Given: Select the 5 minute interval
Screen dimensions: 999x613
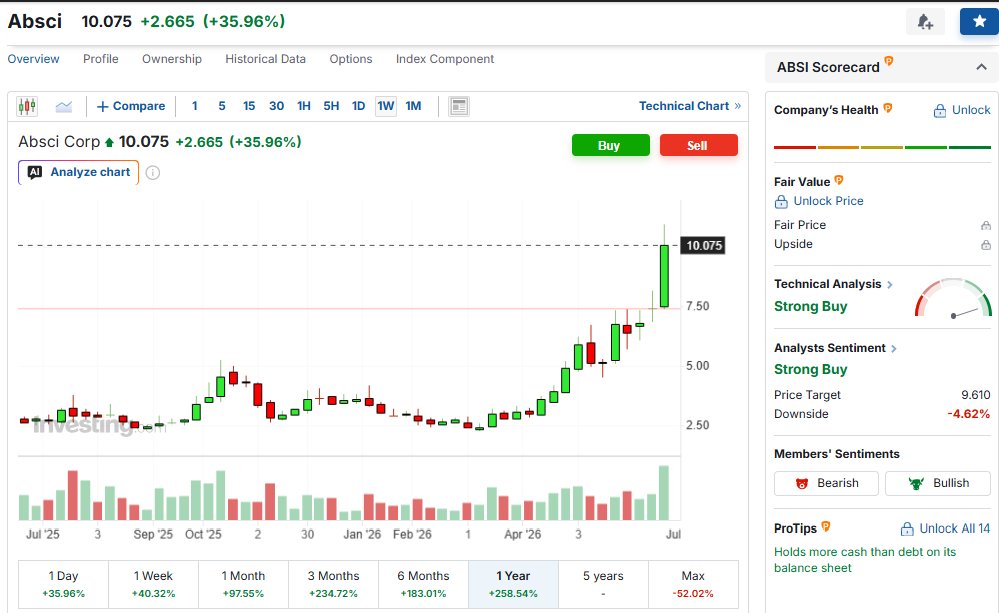Looking at the screenshot, I should point(222,106).
